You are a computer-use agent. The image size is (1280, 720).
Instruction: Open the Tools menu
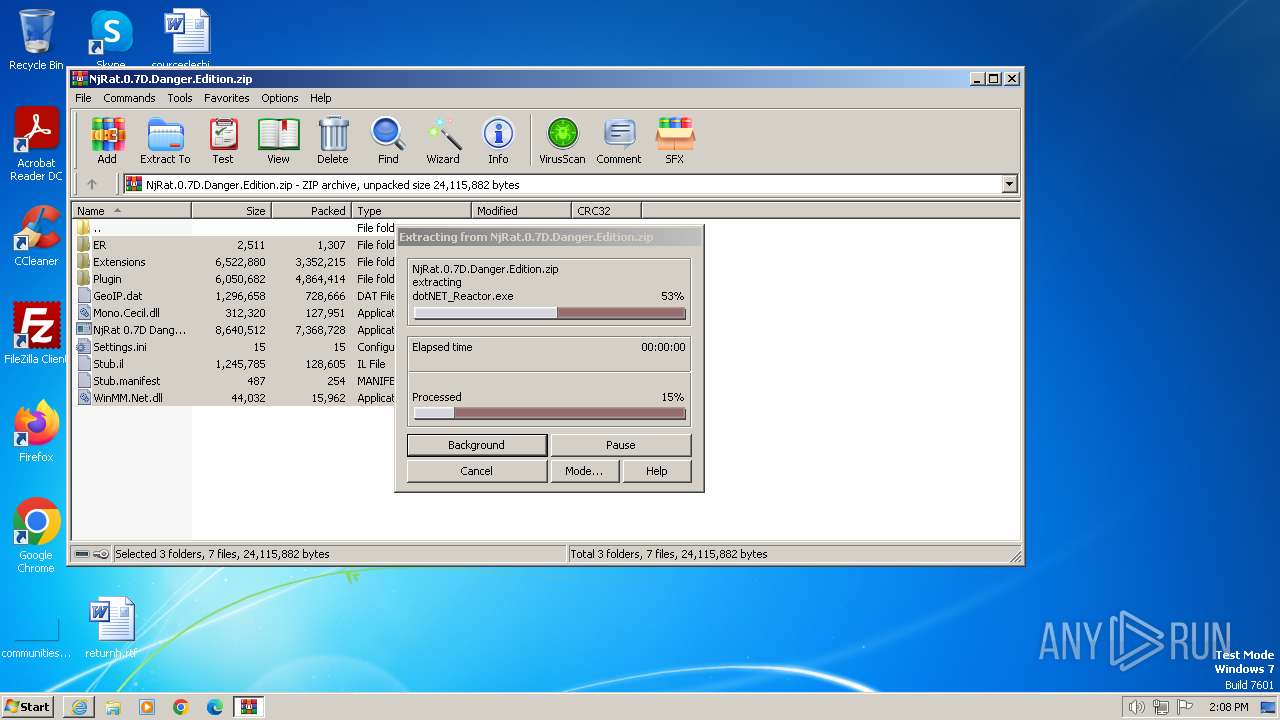tap(180, 98)
